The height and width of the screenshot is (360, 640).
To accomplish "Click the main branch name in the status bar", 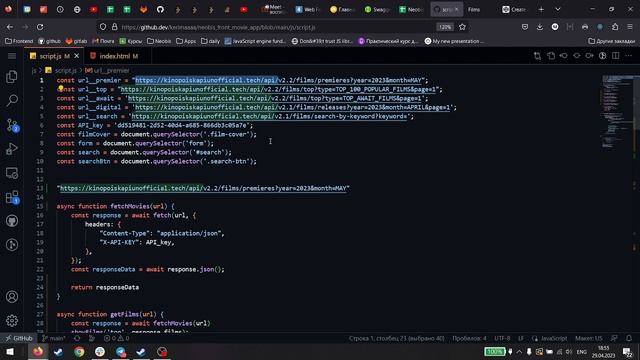I will point(54,338).
